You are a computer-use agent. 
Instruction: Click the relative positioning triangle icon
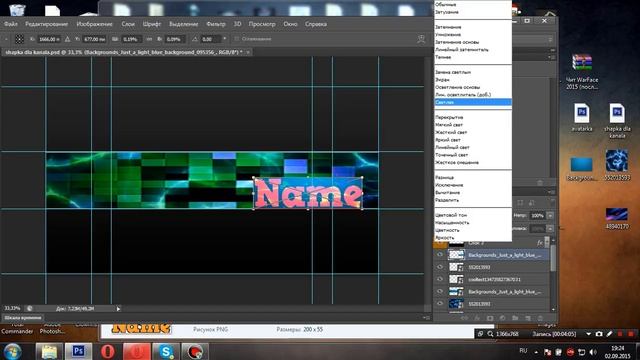click(67, 39)
